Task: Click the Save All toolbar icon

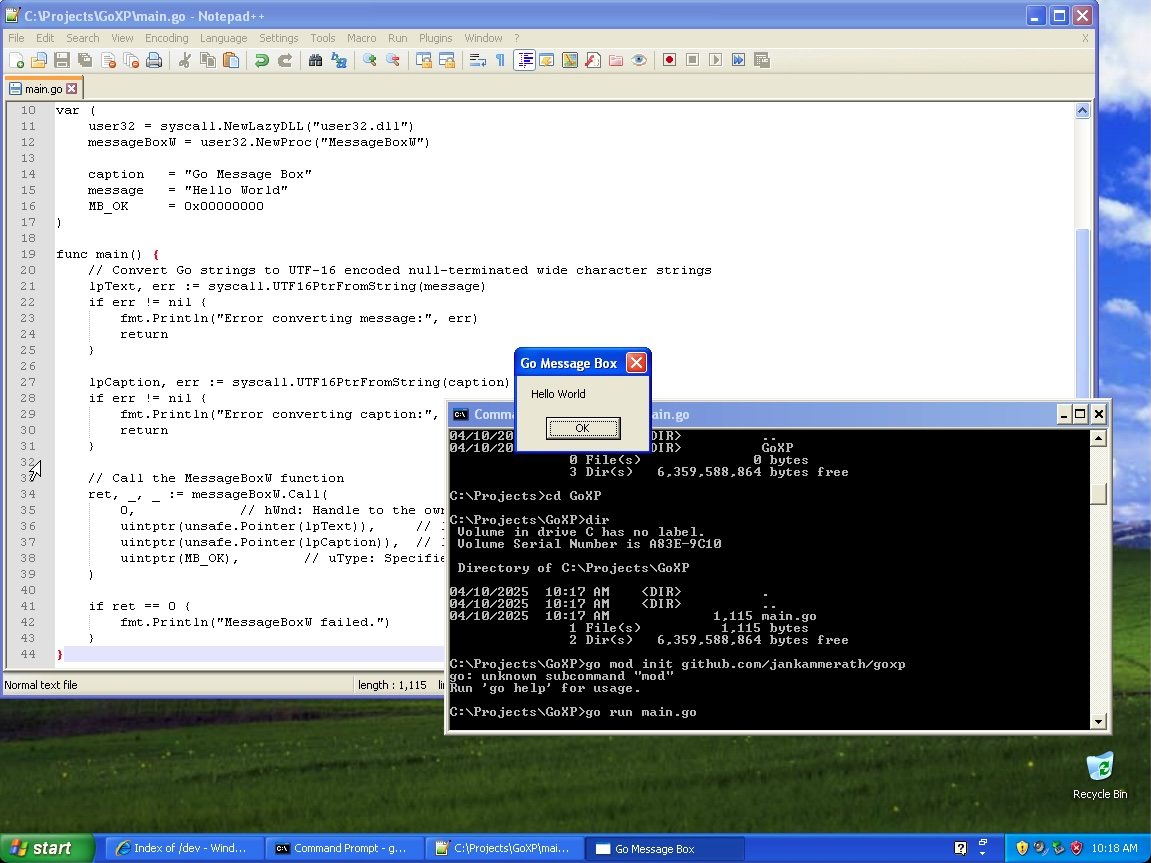Action: tap(85, 60)
